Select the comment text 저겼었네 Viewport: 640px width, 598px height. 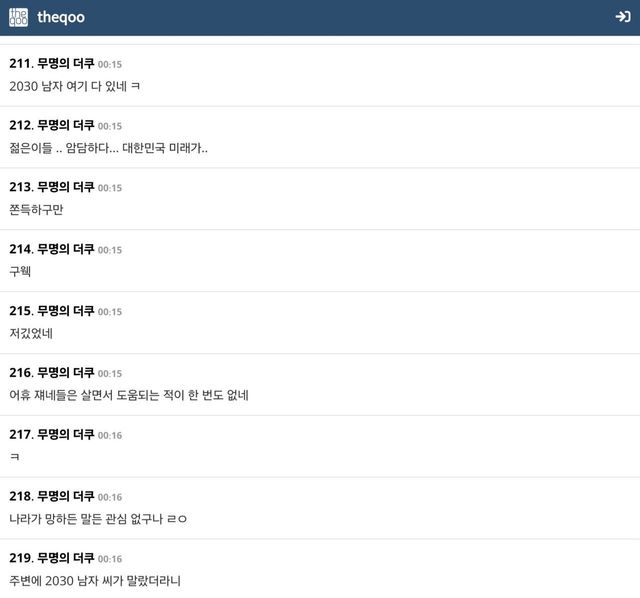(31, 333)
